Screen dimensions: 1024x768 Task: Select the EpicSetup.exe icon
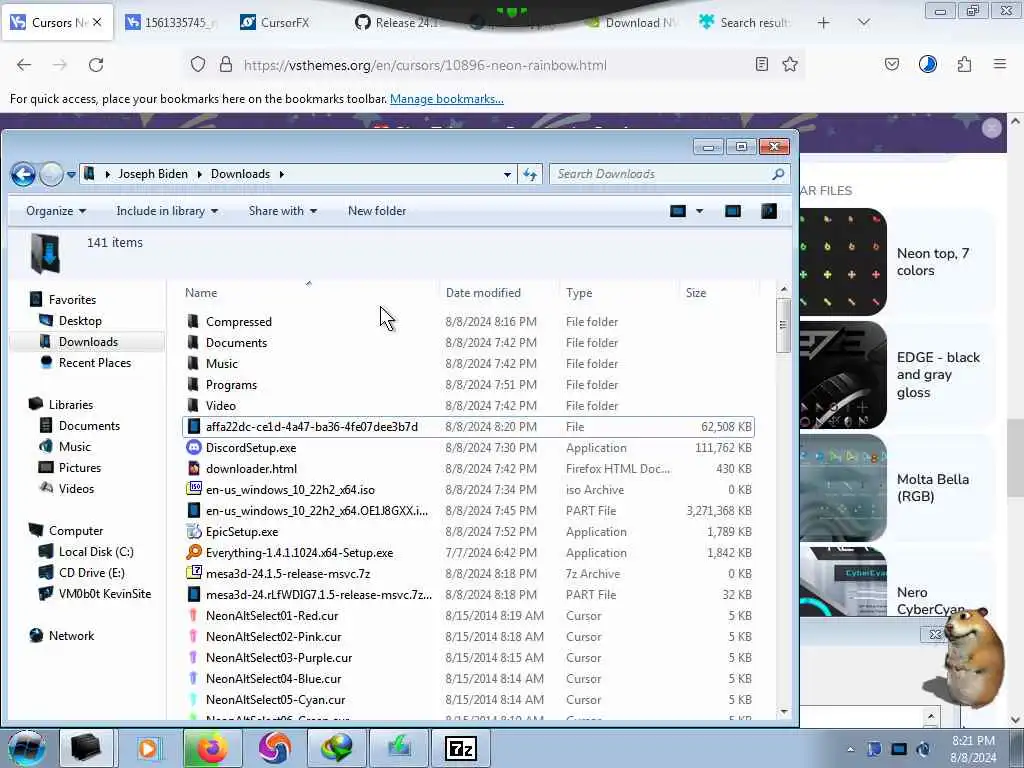pyautogui.click(x=193, y=532)
